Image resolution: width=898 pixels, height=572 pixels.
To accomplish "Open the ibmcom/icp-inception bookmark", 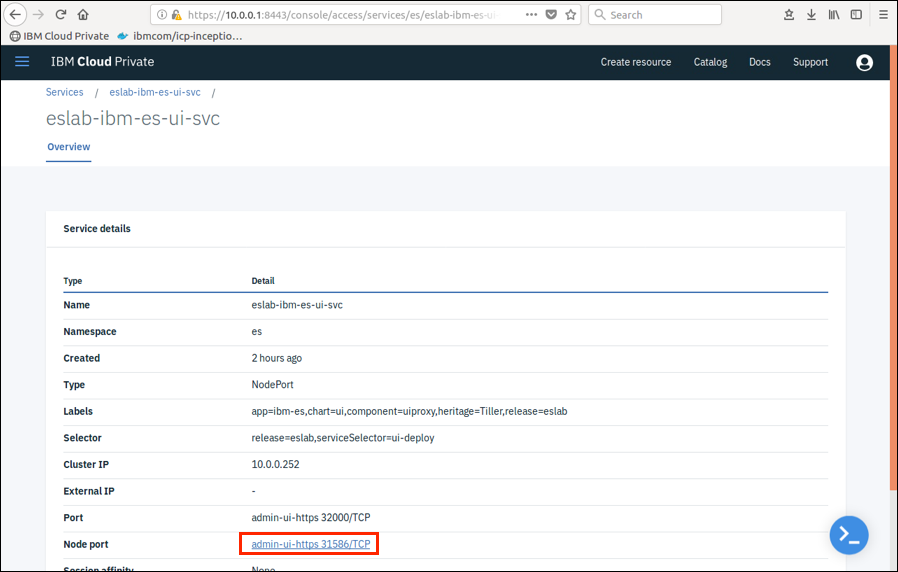I will point(180,36).
